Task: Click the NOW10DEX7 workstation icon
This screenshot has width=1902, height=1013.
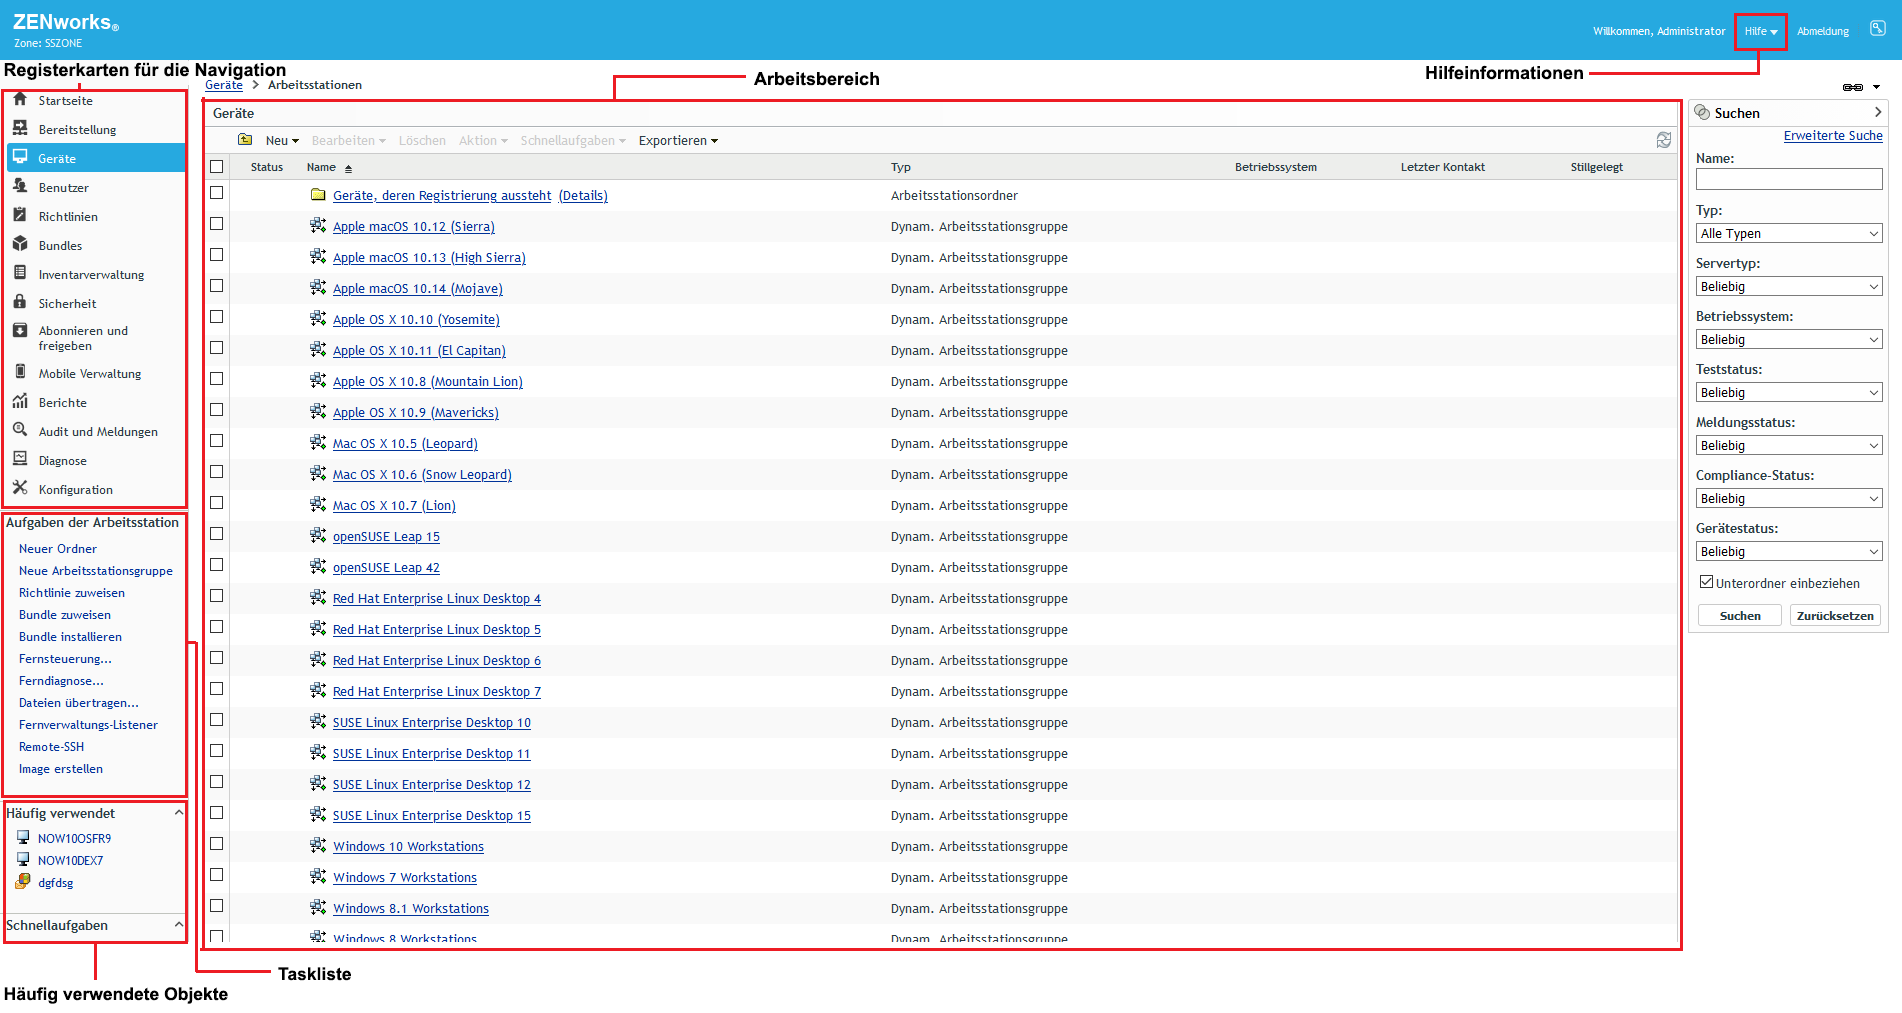Action: click(23, 859)
